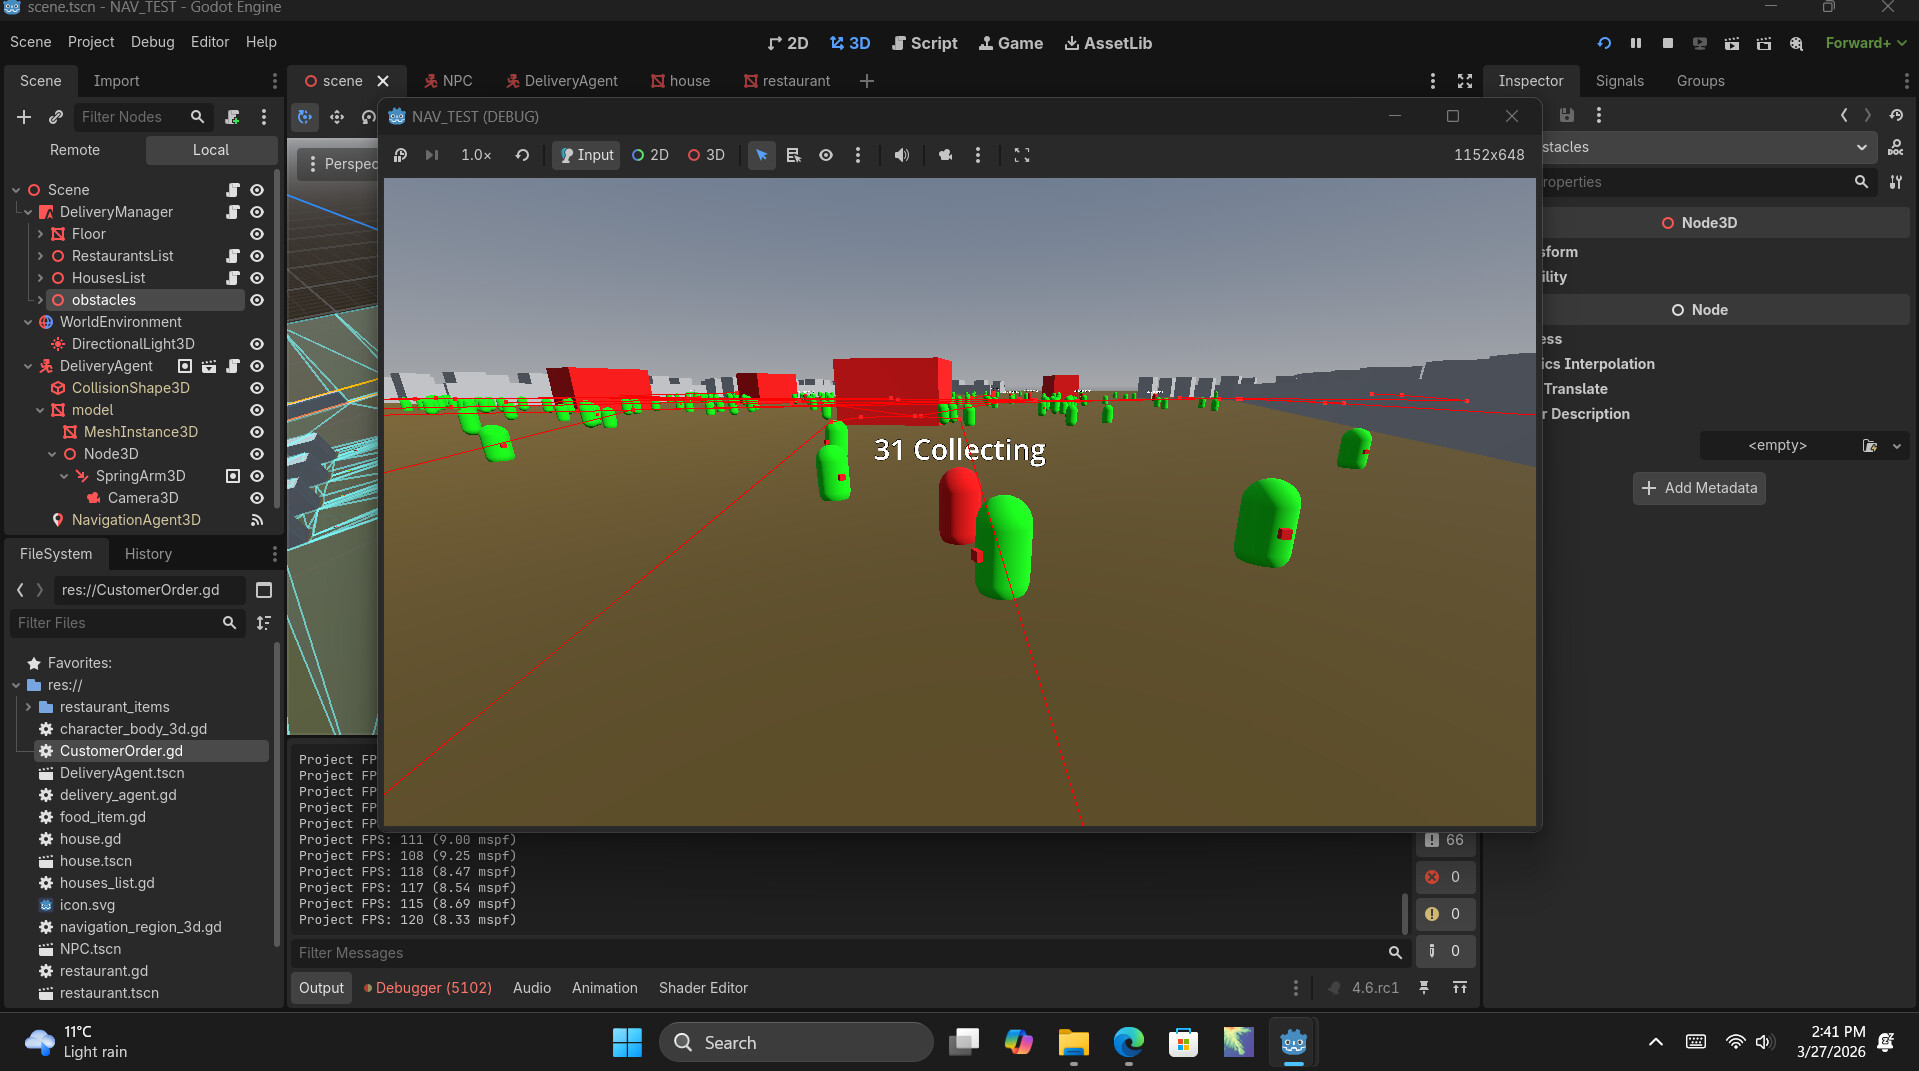The image size is (1919, 1071).
Task: Open the Forward+ renderer dropdown
Action: pos(1865,43)
